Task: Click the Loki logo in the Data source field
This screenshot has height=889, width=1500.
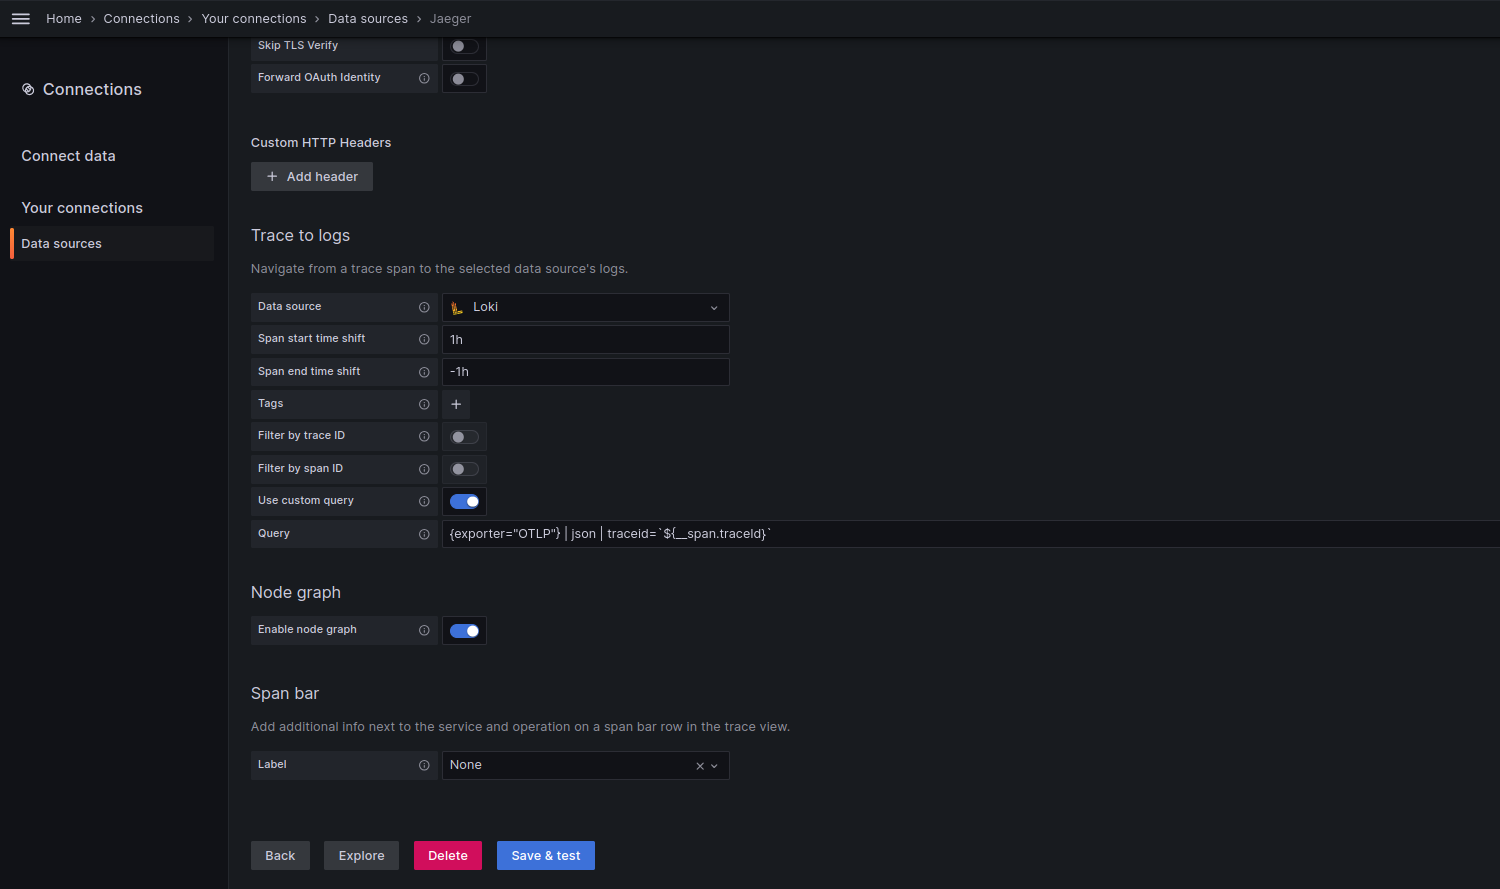Action: pos(457,307)
